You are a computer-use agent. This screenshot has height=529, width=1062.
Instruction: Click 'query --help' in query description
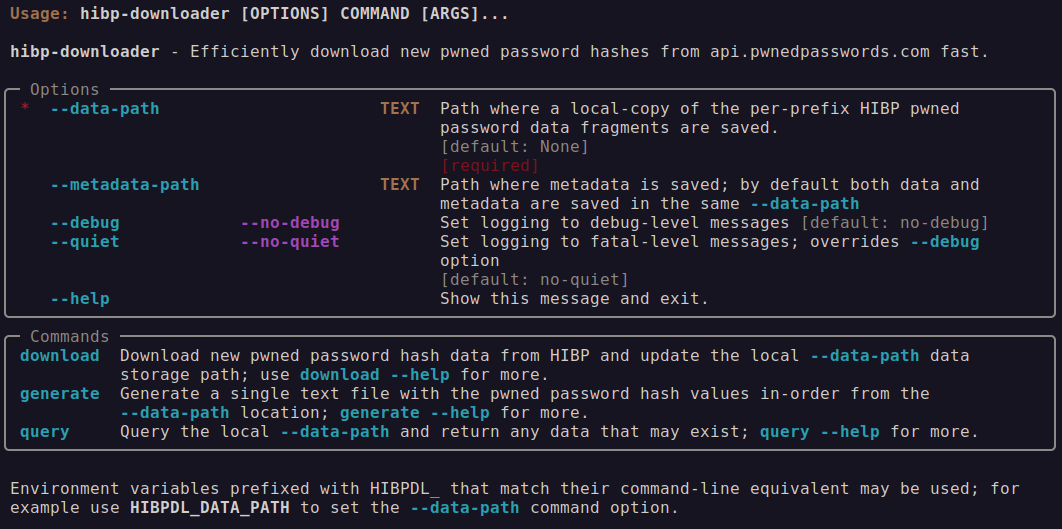[x=820, y=431]
